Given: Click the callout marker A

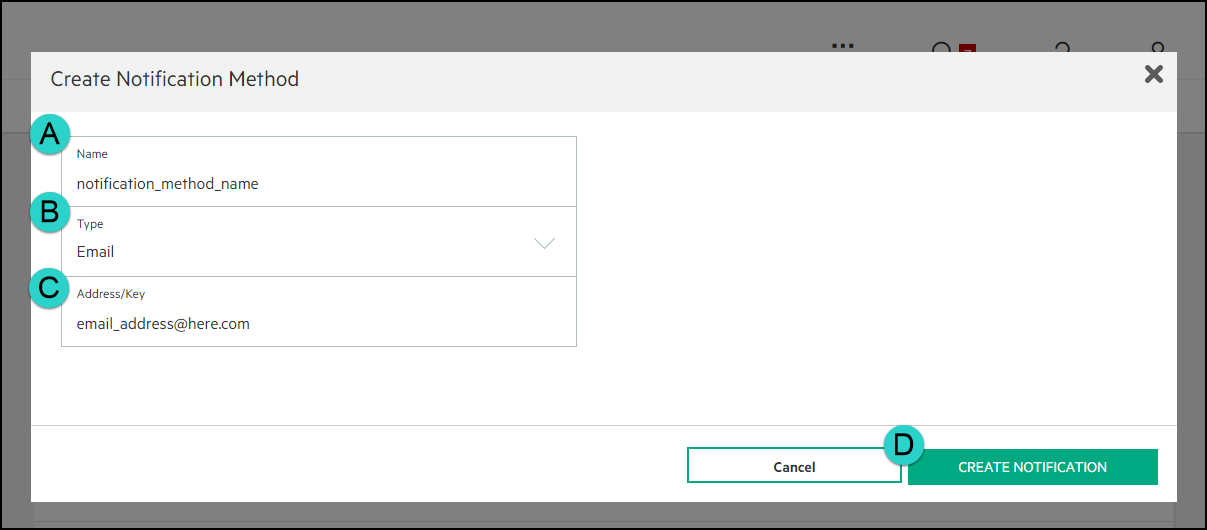Looking at the screenshot, I should point(49,134).
